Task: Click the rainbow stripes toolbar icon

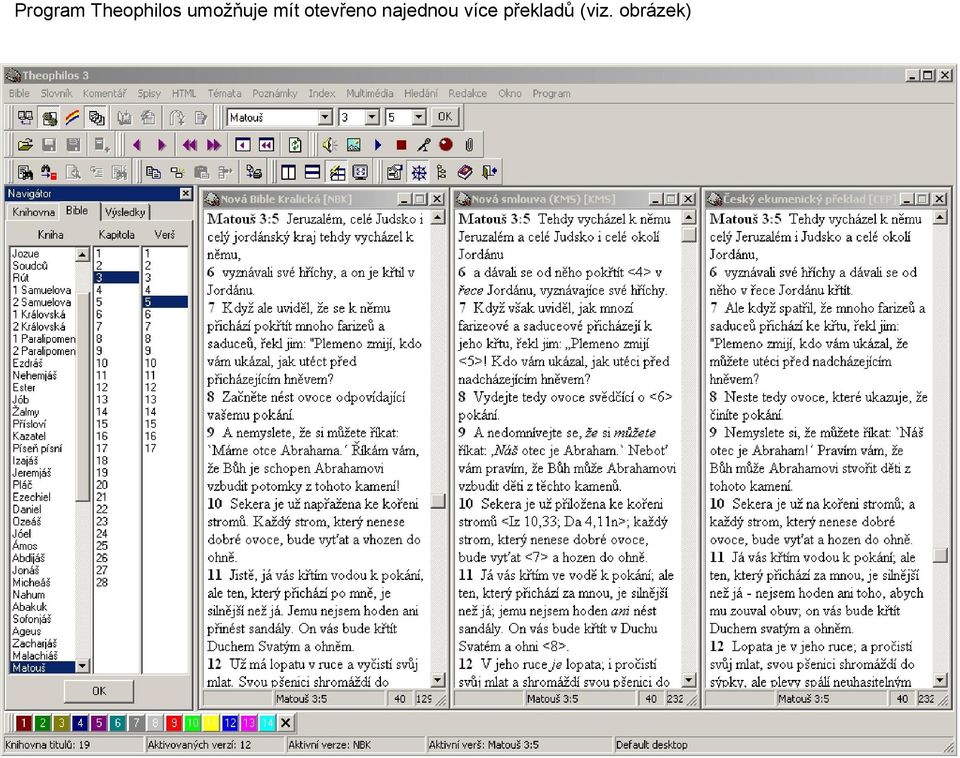Action: (x=72, y=117)
